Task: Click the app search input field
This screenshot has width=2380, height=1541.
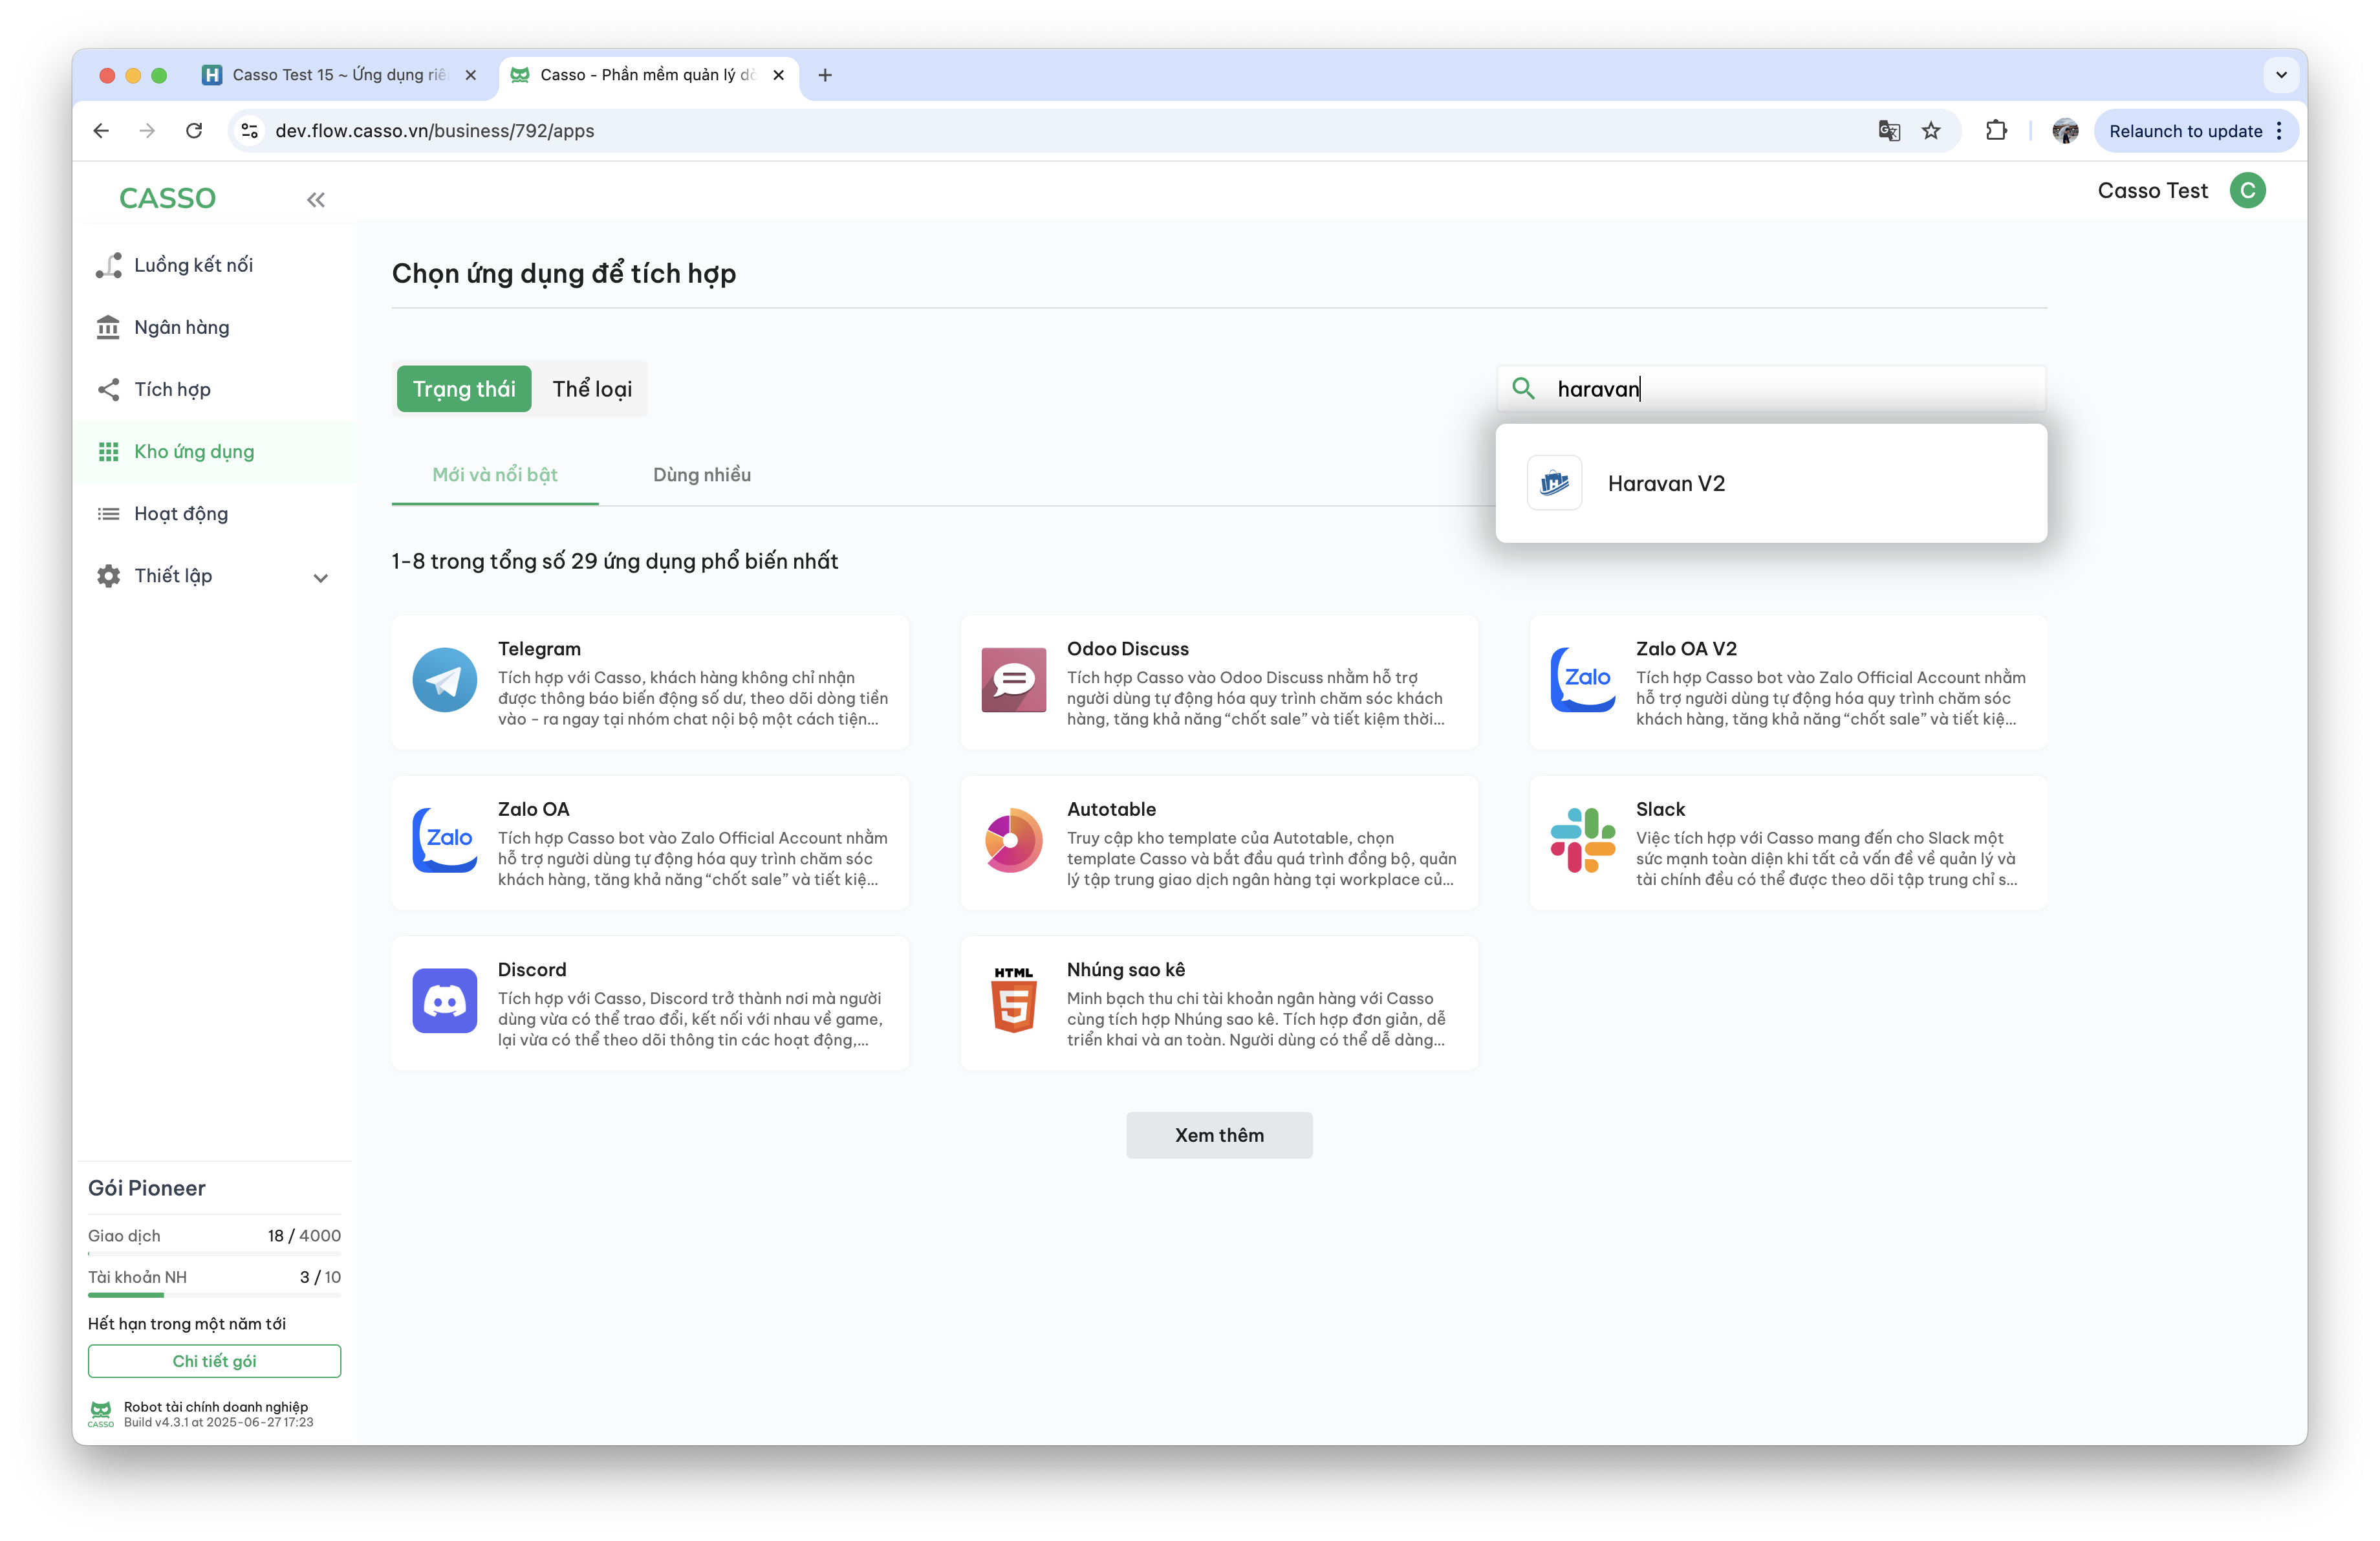Action: (x=1790, y=389)
